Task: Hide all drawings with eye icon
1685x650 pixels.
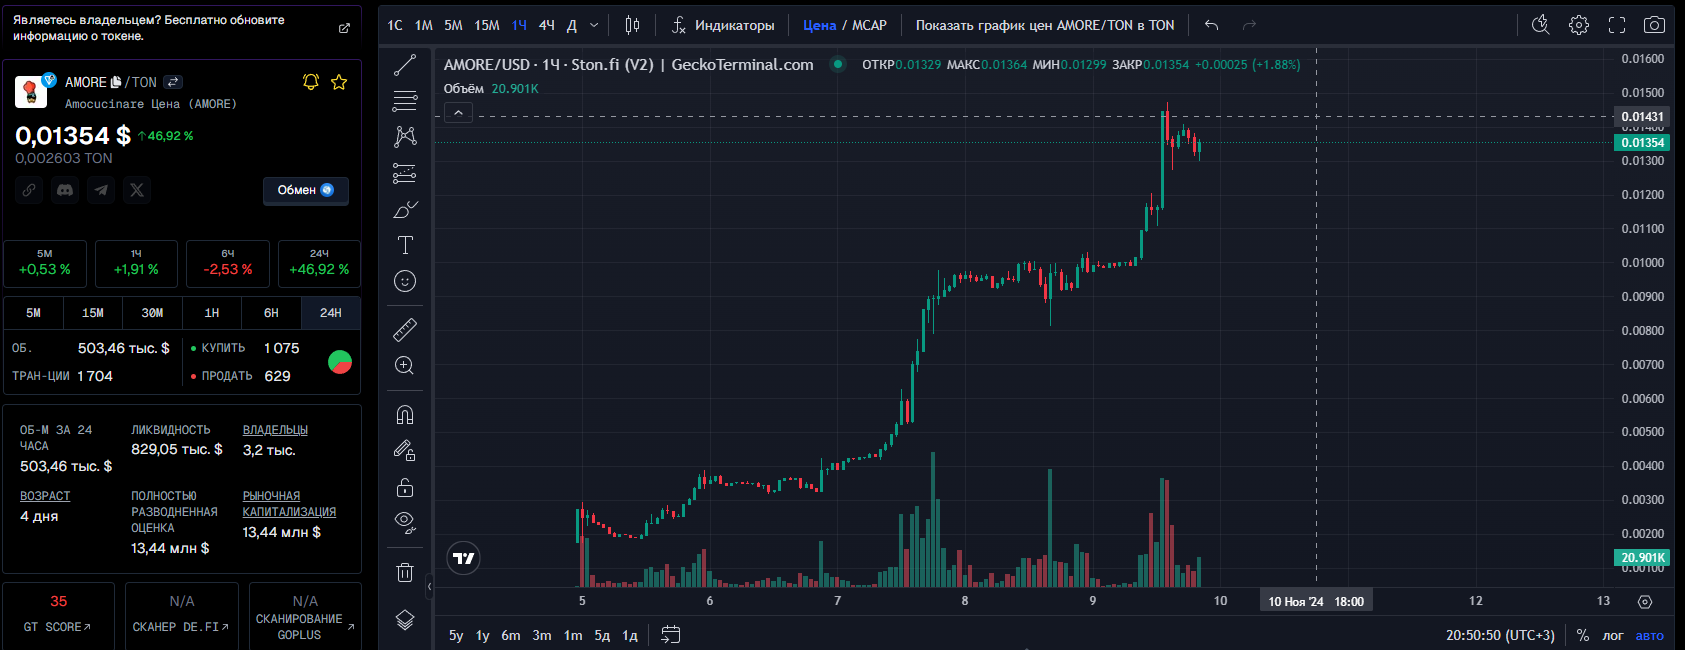Action: [405, 522]
